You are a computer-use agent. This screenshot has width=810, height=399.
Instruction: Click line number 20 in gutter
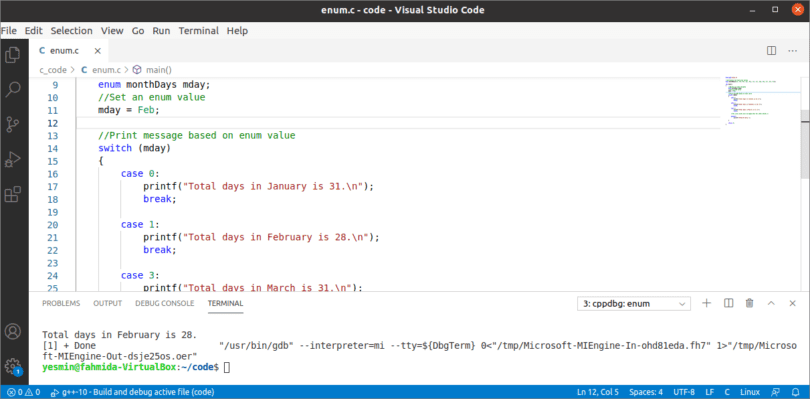coord(53,224)
